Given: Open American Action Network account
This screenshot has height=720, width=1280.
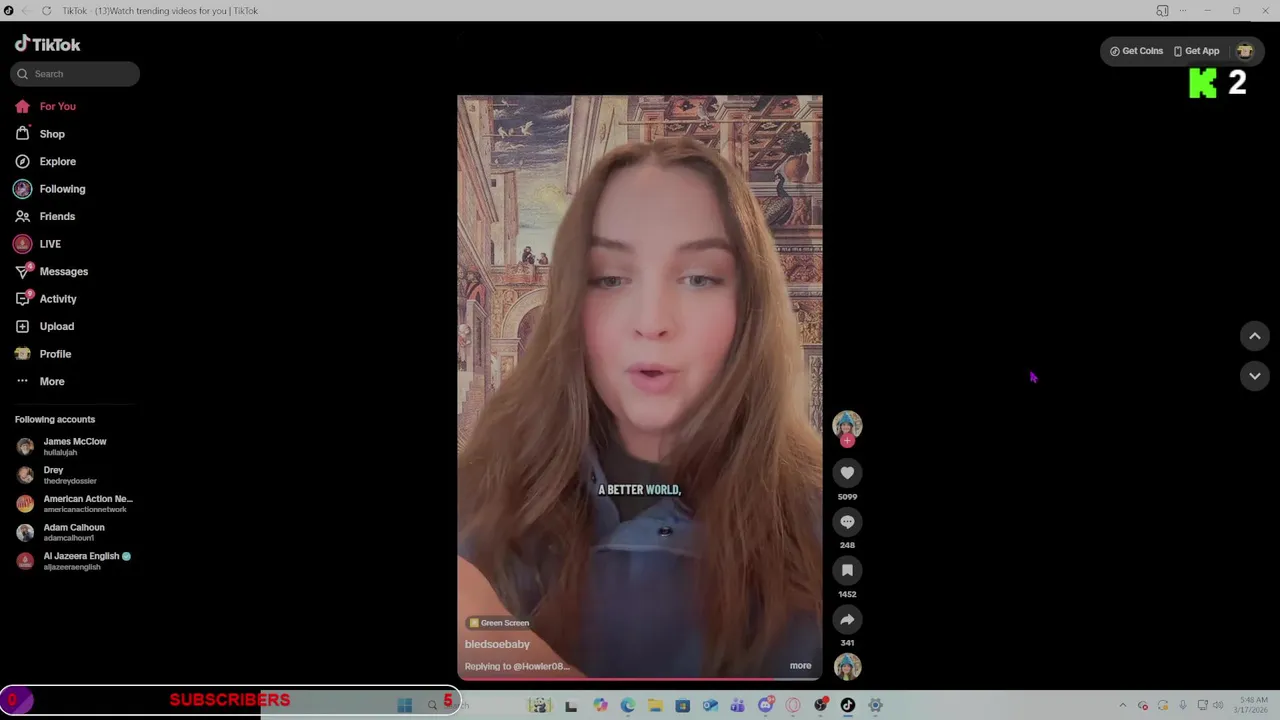Looking at the screenshot, I should (x=74, y=503).
